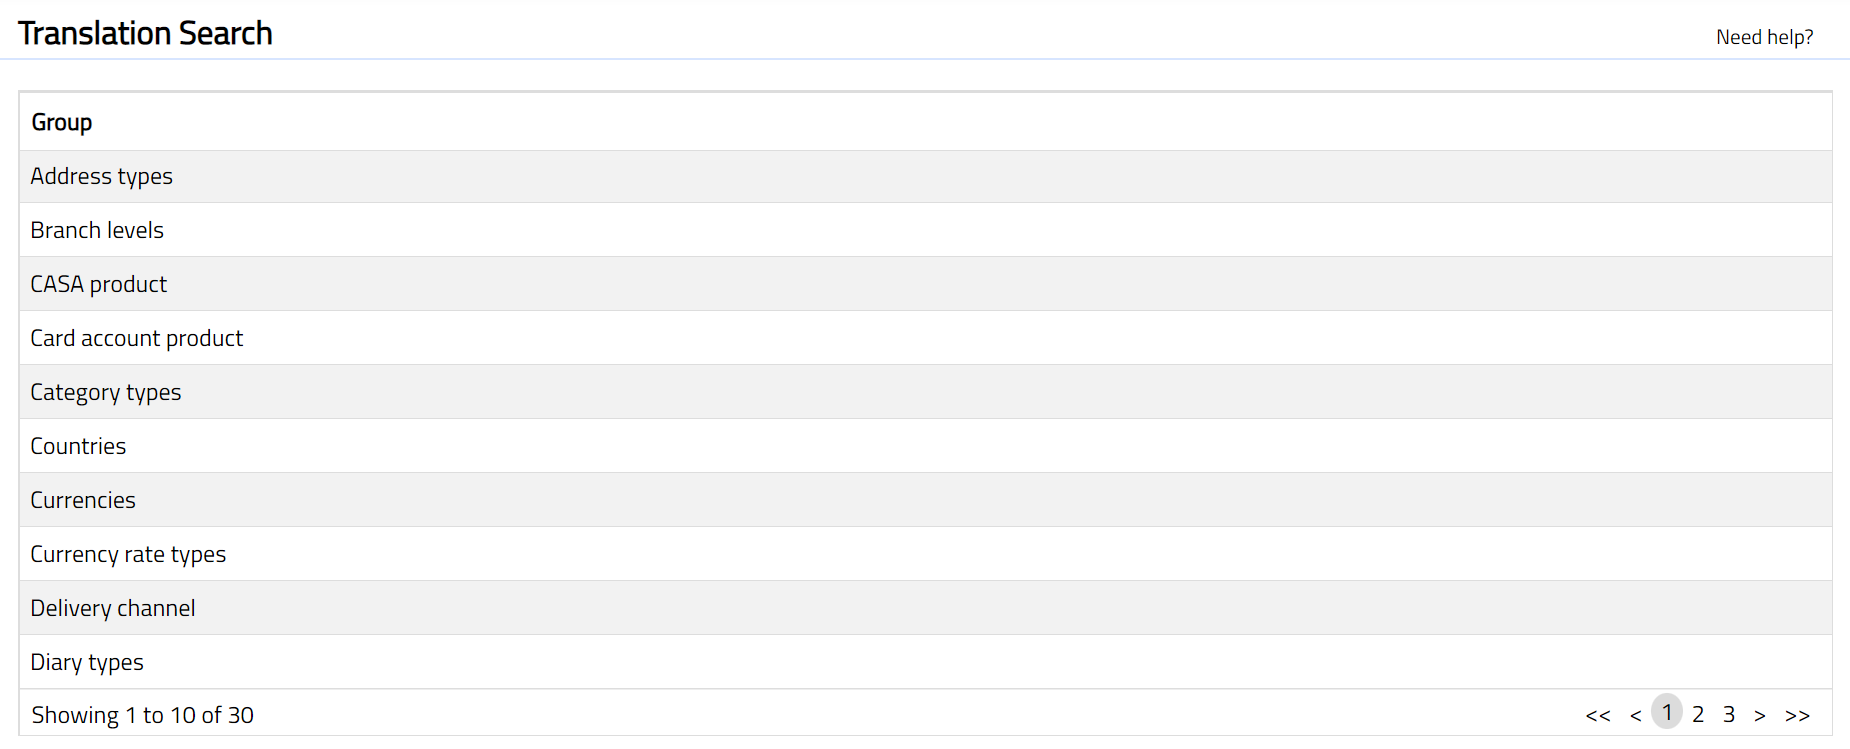Screen dimensions: 1850x749
Task: Go to the next results page
Action: [1759, 715]
